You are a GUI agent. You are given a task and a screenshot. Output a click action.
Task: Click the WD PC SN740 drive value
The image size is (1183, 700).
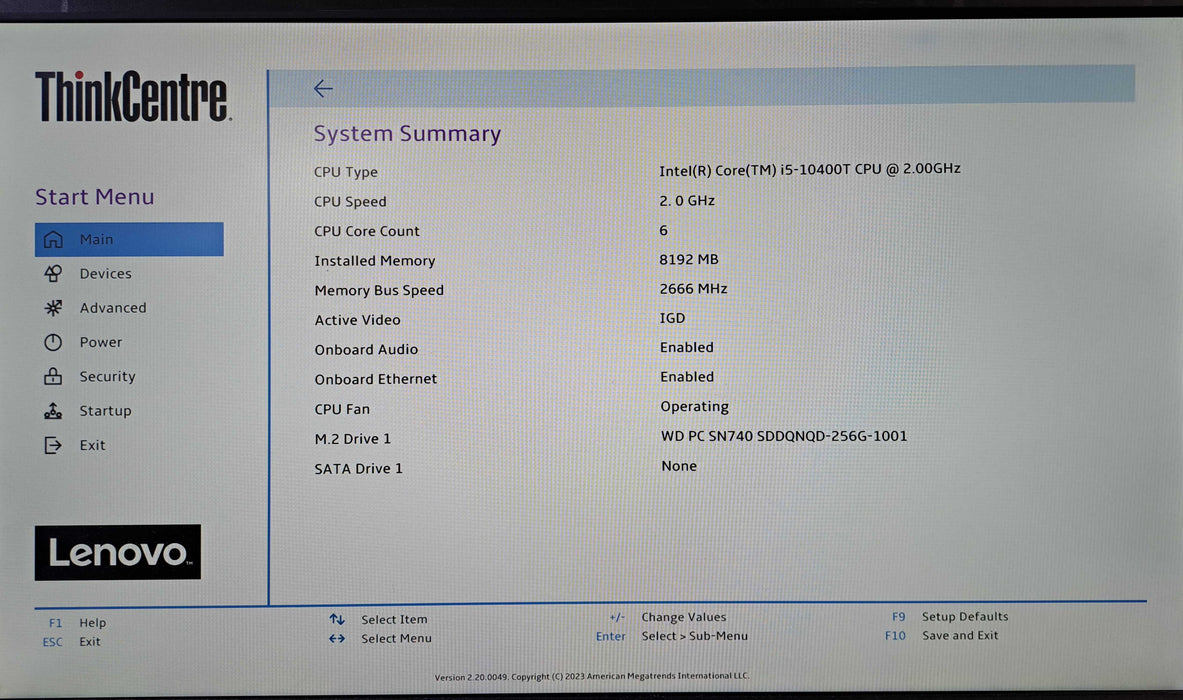pyautogui.click(x=784, y=436)
